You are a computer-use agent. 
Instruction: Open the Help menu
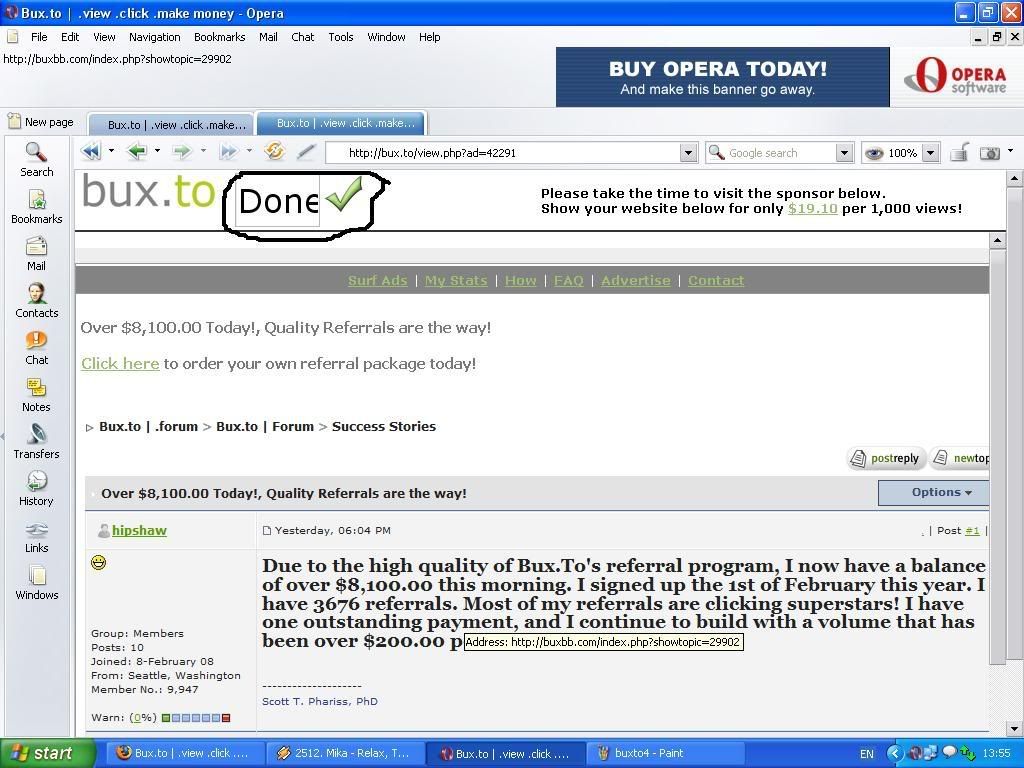430,37
